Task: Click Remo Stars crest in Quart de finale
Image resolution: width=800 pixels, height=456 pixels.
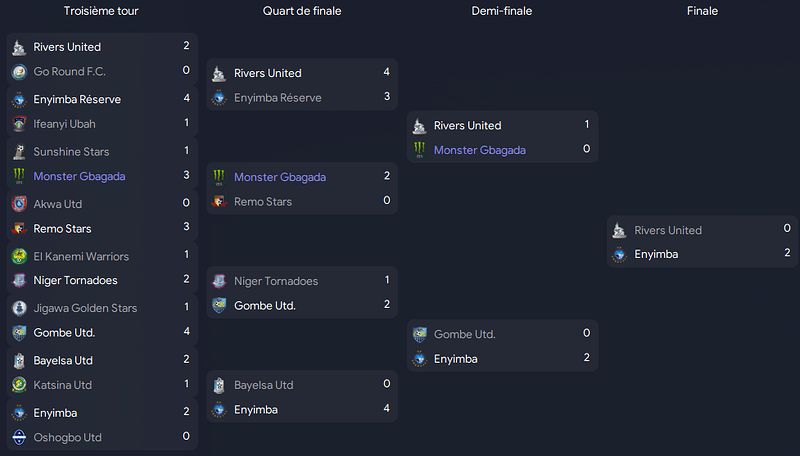Action: (x=219, y=201)
